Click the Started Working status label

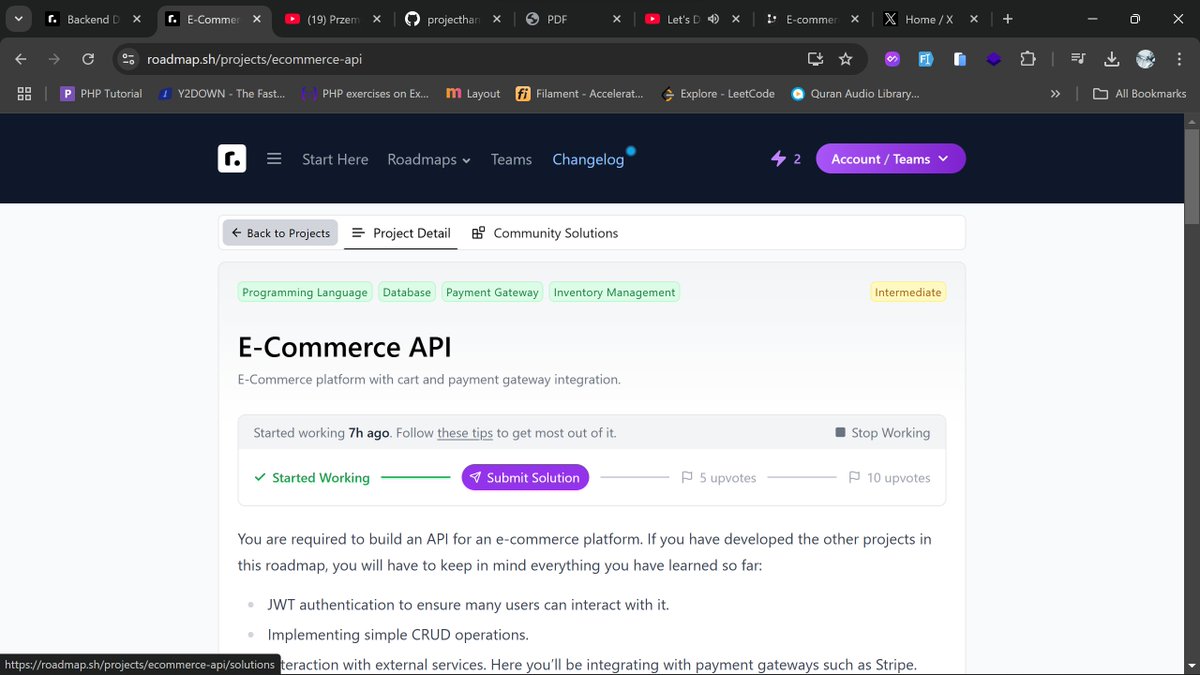coord(311,478)
